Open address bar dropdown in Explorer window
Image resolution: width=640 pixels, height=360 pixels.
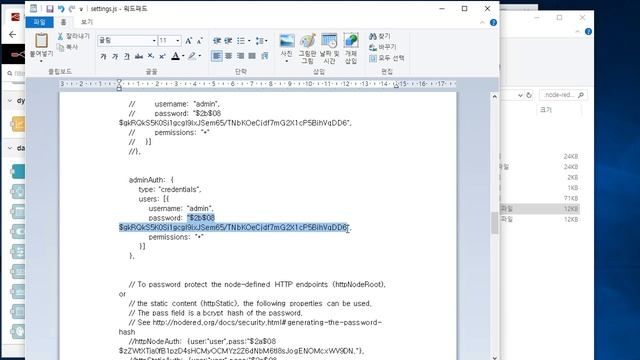pyautogui.click(x=520, y=95)
